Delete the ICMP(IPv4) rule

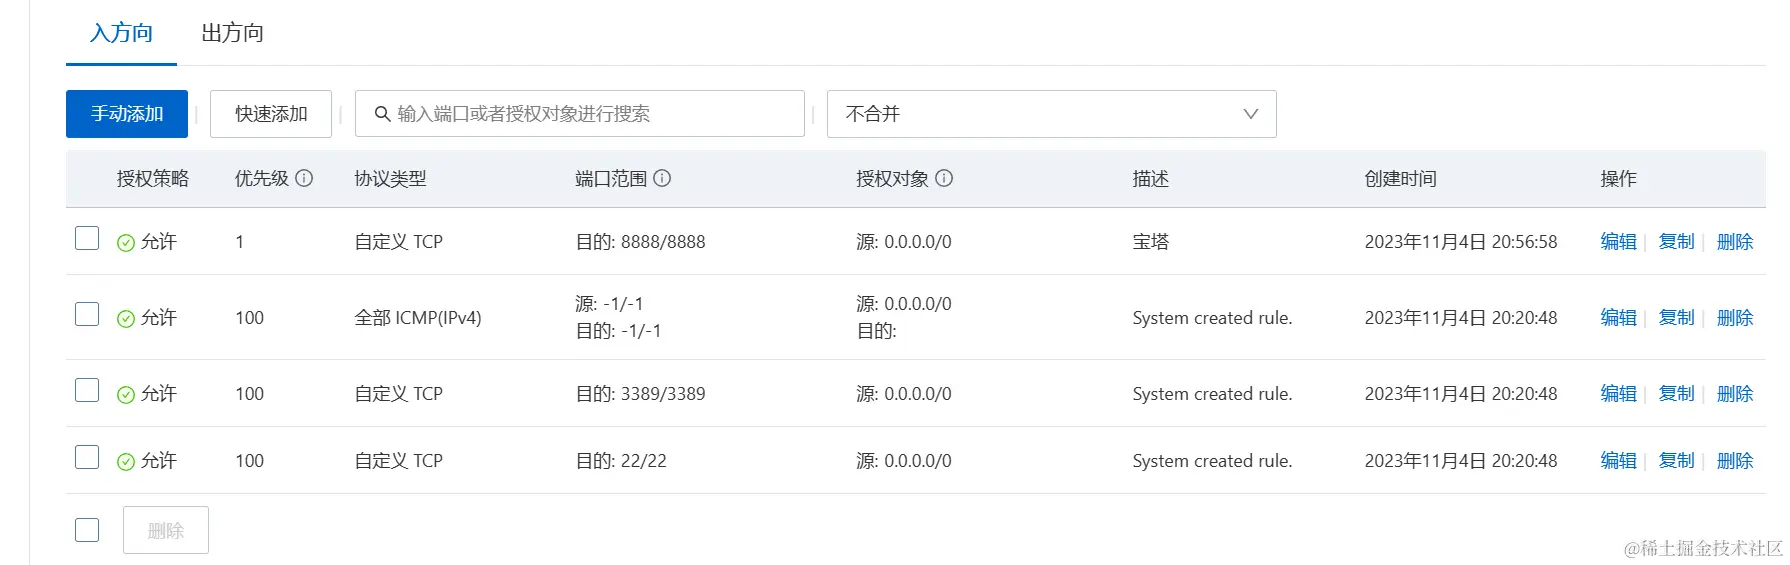coord(1735,318)
